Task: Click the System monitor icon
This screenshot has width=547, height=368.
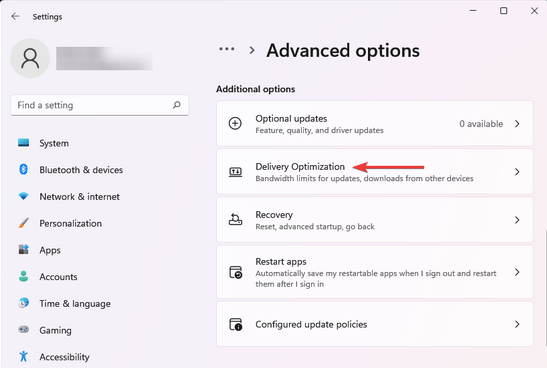Action: coord(23,143)
